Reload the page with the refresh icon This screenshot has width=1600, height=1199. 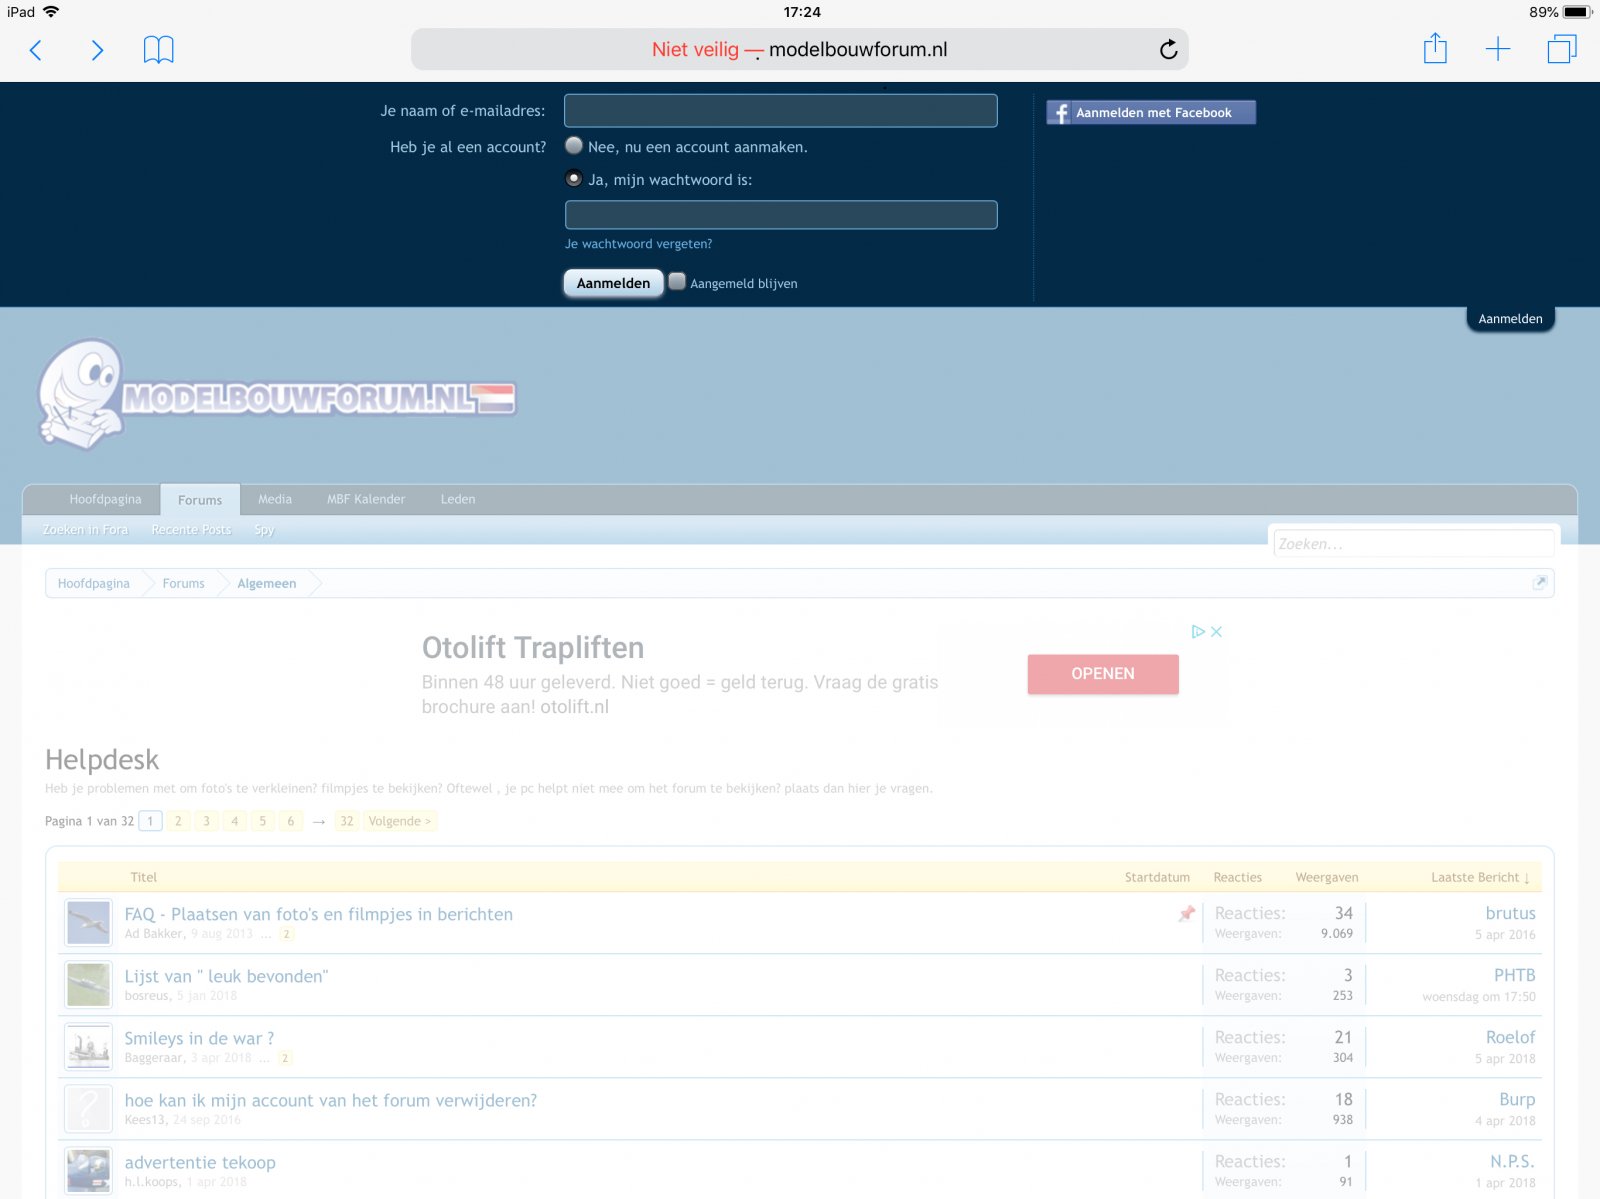coord(1168,50)
